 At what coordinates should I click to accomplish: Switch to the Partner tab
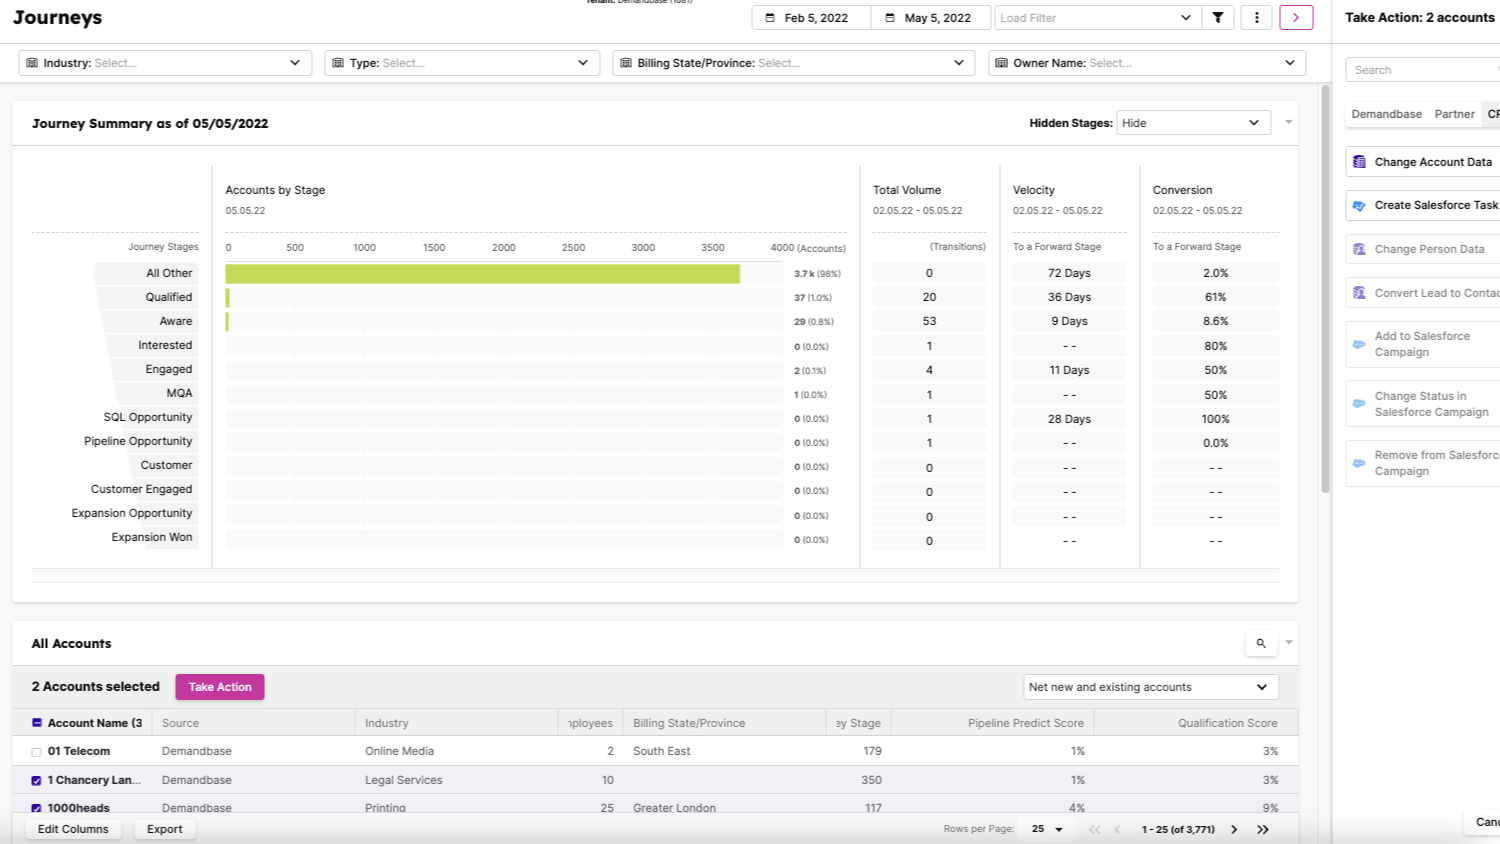tap(1454, 114)
